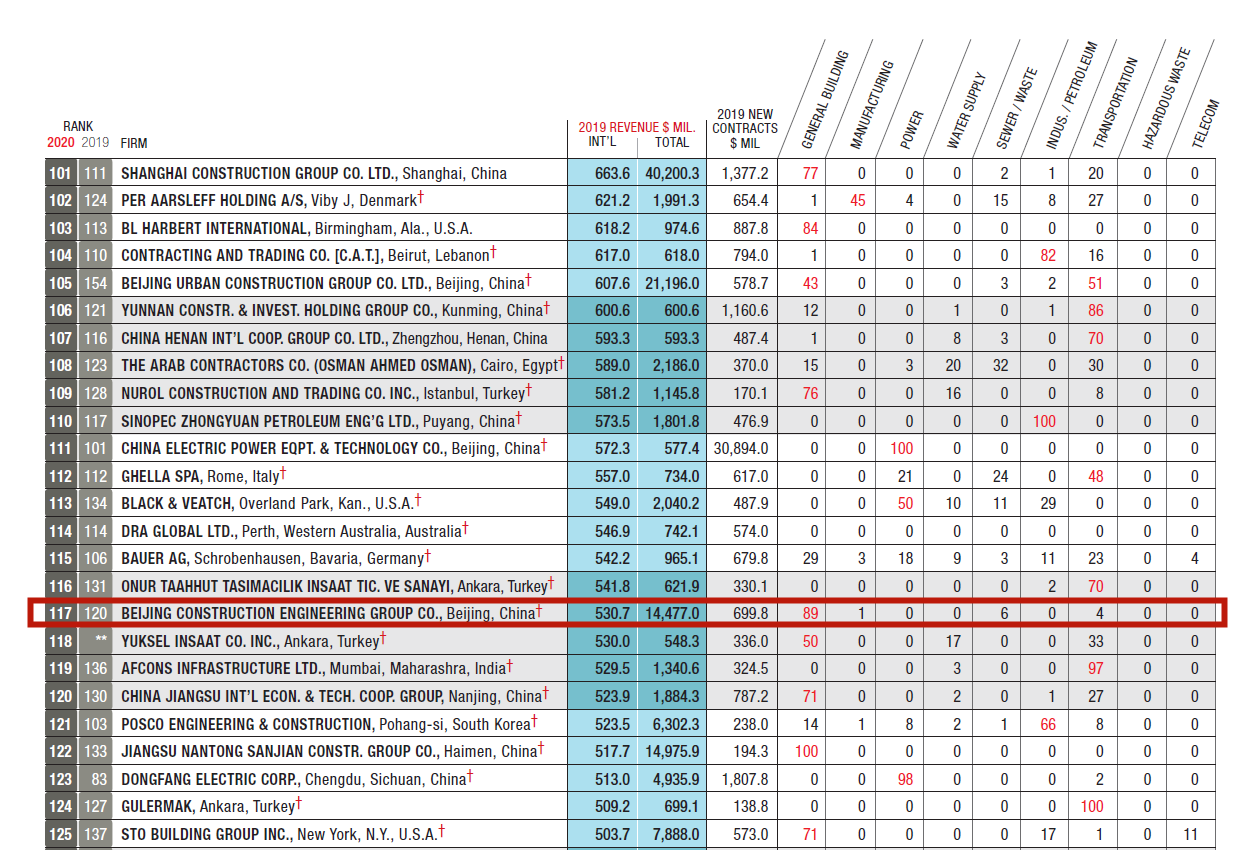
Task: Select the 2020 rank cell 125
Action: point(61,834)
